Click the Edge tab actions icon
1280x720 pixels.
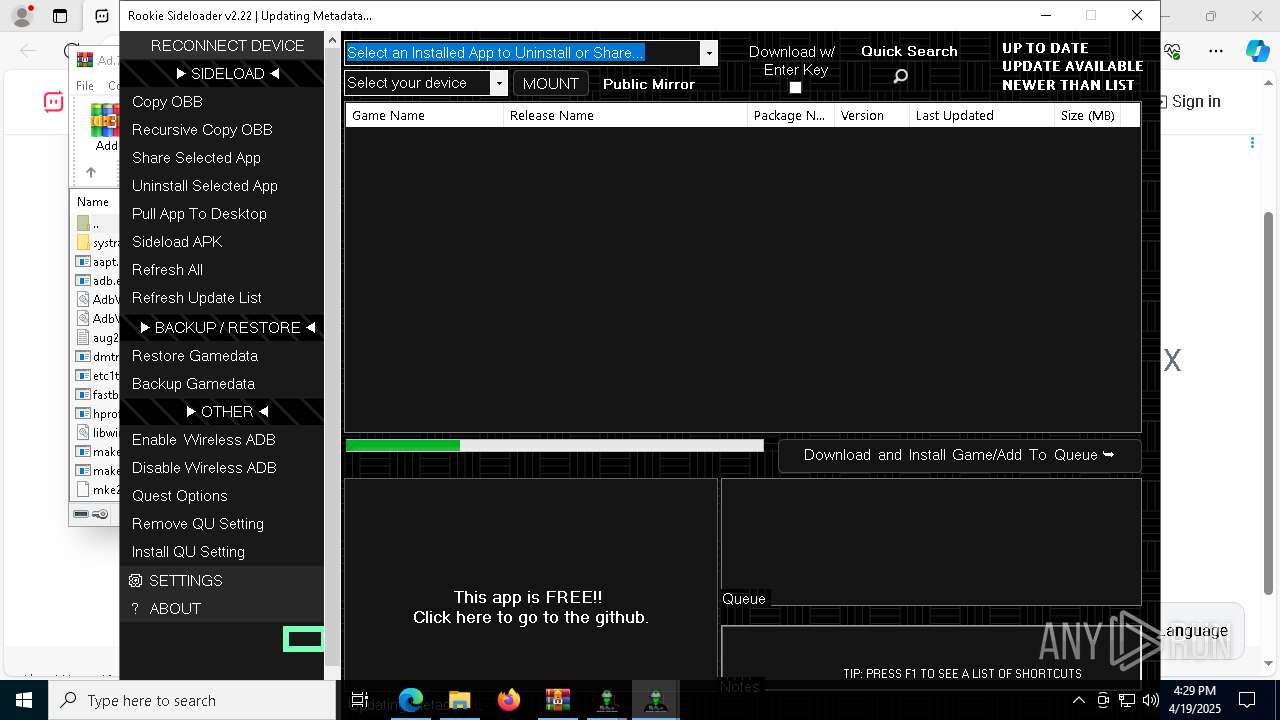pyautogui.click(x=60, y=16)
